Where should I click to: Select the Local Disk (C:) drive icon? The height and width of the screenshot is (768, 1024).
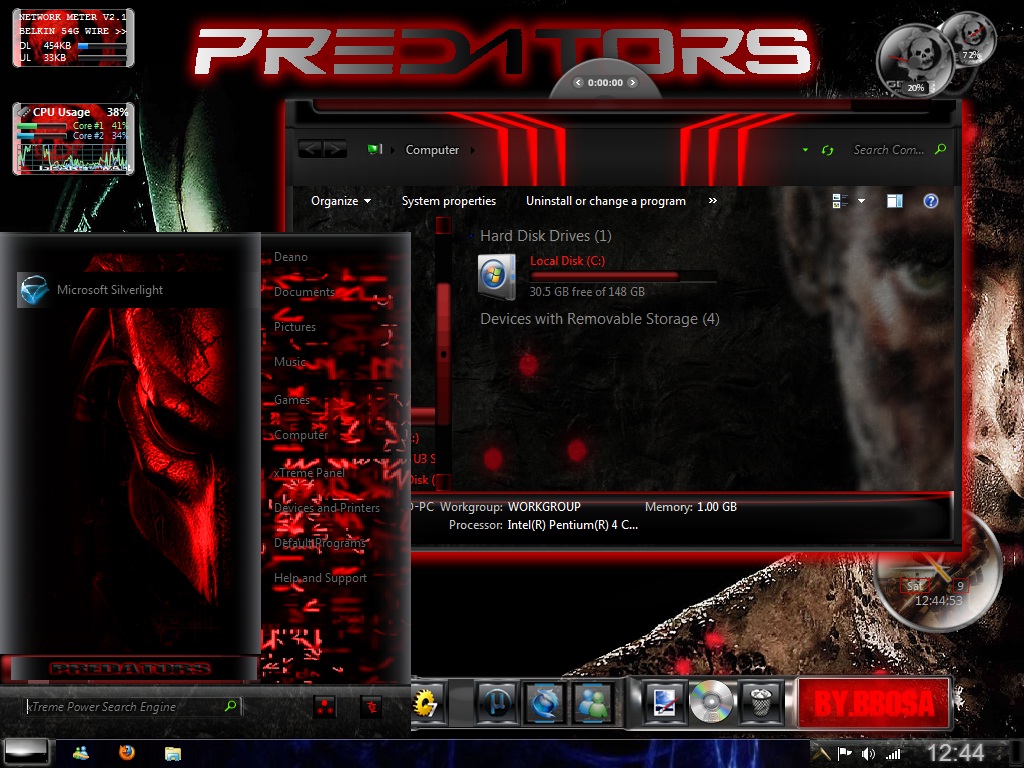[x=496, y=278]
